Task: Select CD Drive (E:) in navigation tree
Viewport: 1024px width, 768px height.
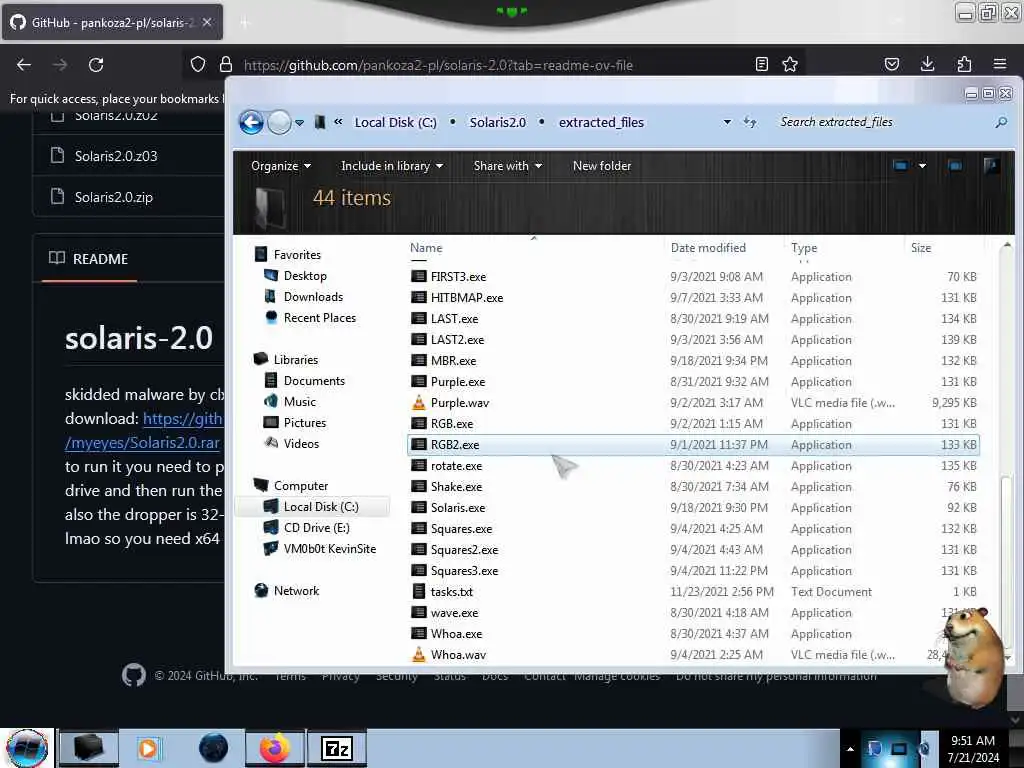Action: (x=316, y=528)
